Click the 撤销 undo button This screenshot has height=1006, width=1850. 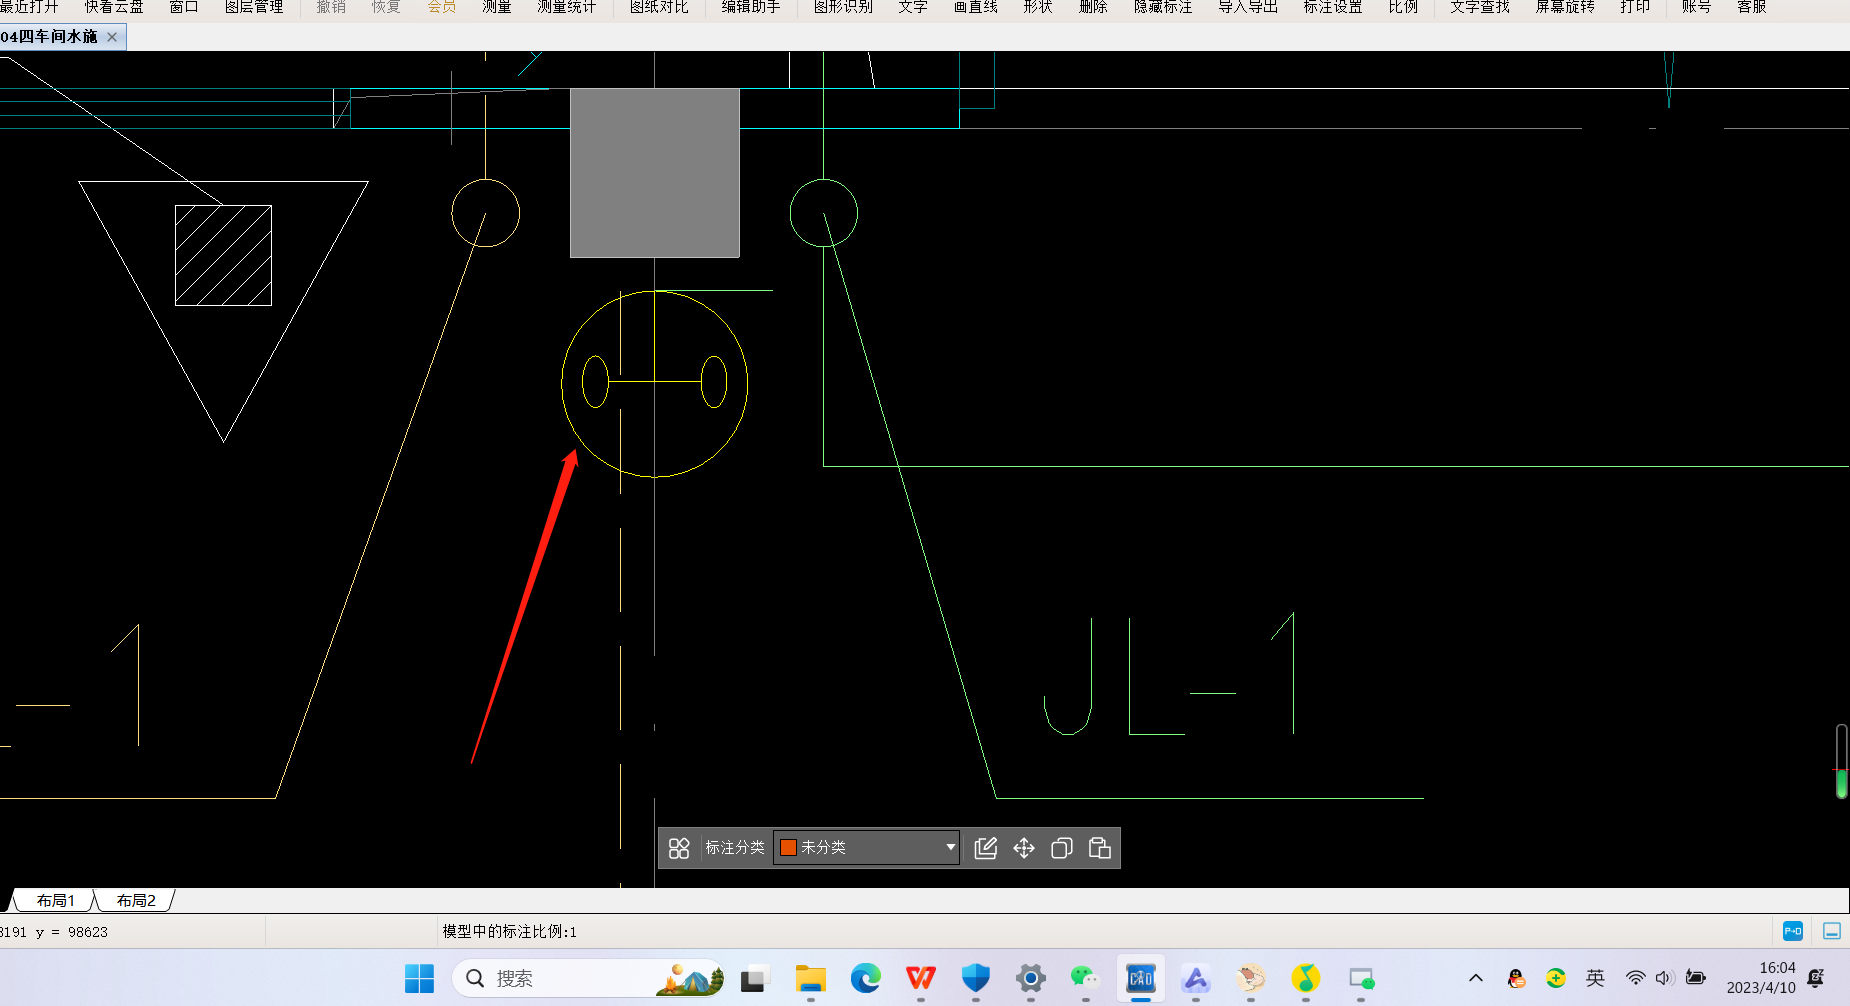coord(331,7)
